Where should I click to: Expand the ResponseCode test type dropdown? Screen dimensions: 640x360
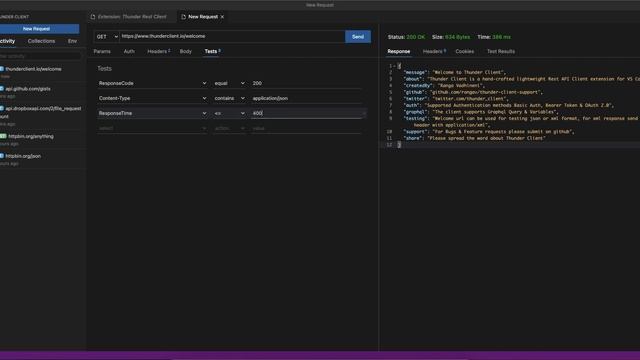click(152, 83)
